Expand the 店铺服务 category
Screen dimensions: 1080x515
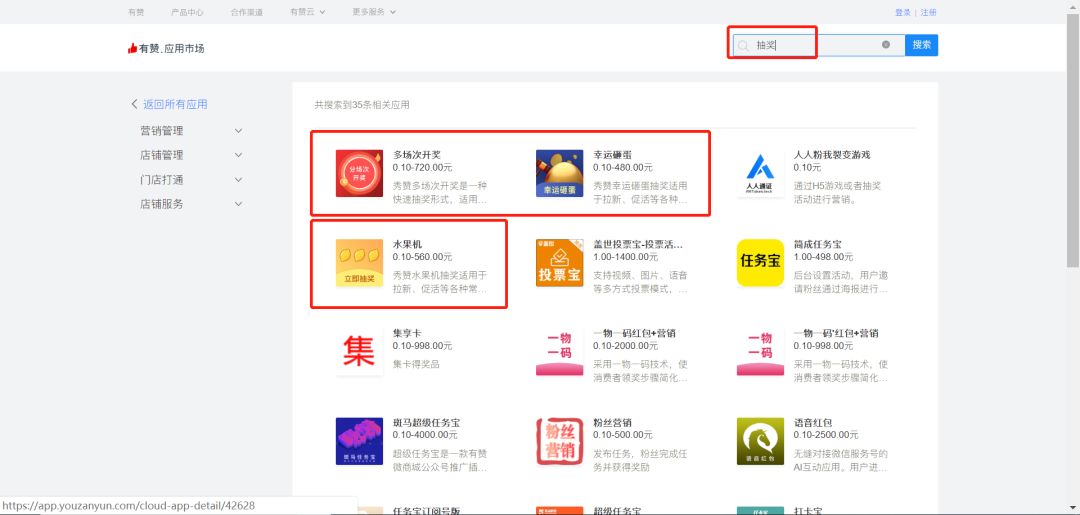coord(238,204)
